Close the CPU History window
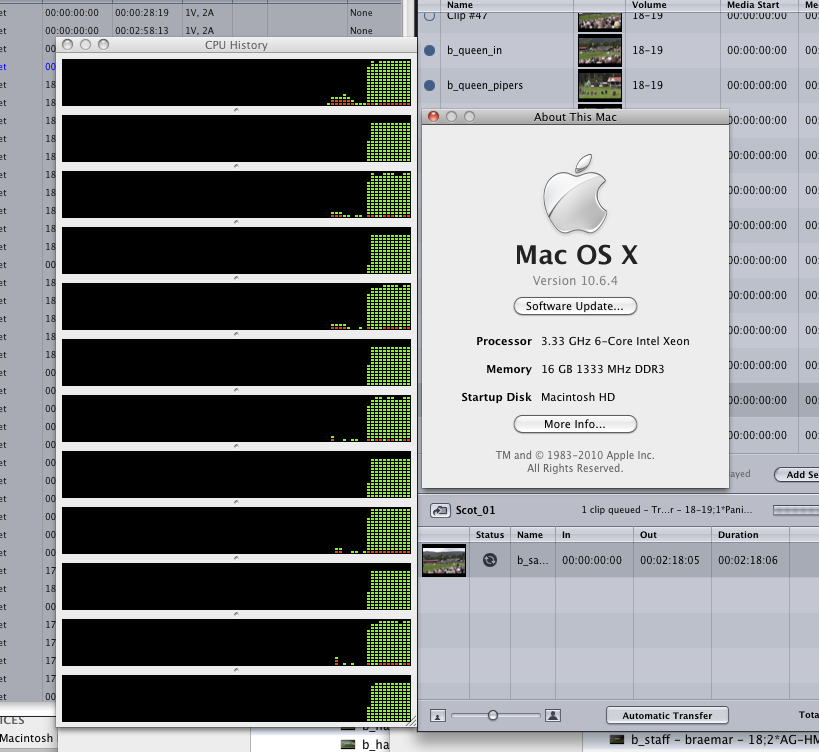Screen dimensions: 819x752 [x=67, y=44]
